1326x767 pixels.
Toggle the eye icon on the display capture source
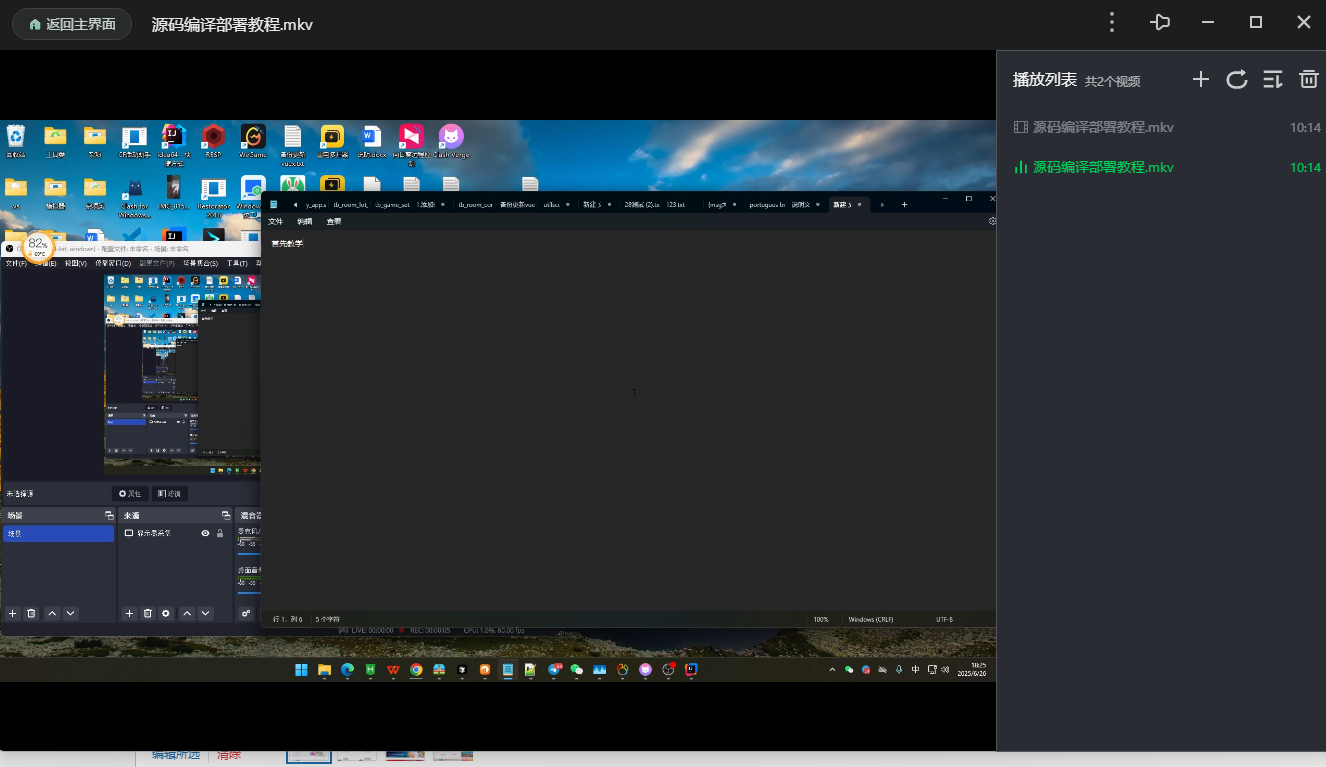[x=205, y=534]
